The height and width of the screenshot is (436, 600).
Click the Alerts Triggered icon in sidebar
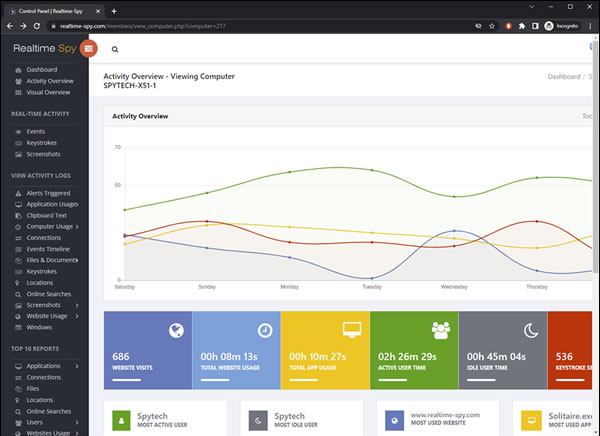(x=17, y=193)
